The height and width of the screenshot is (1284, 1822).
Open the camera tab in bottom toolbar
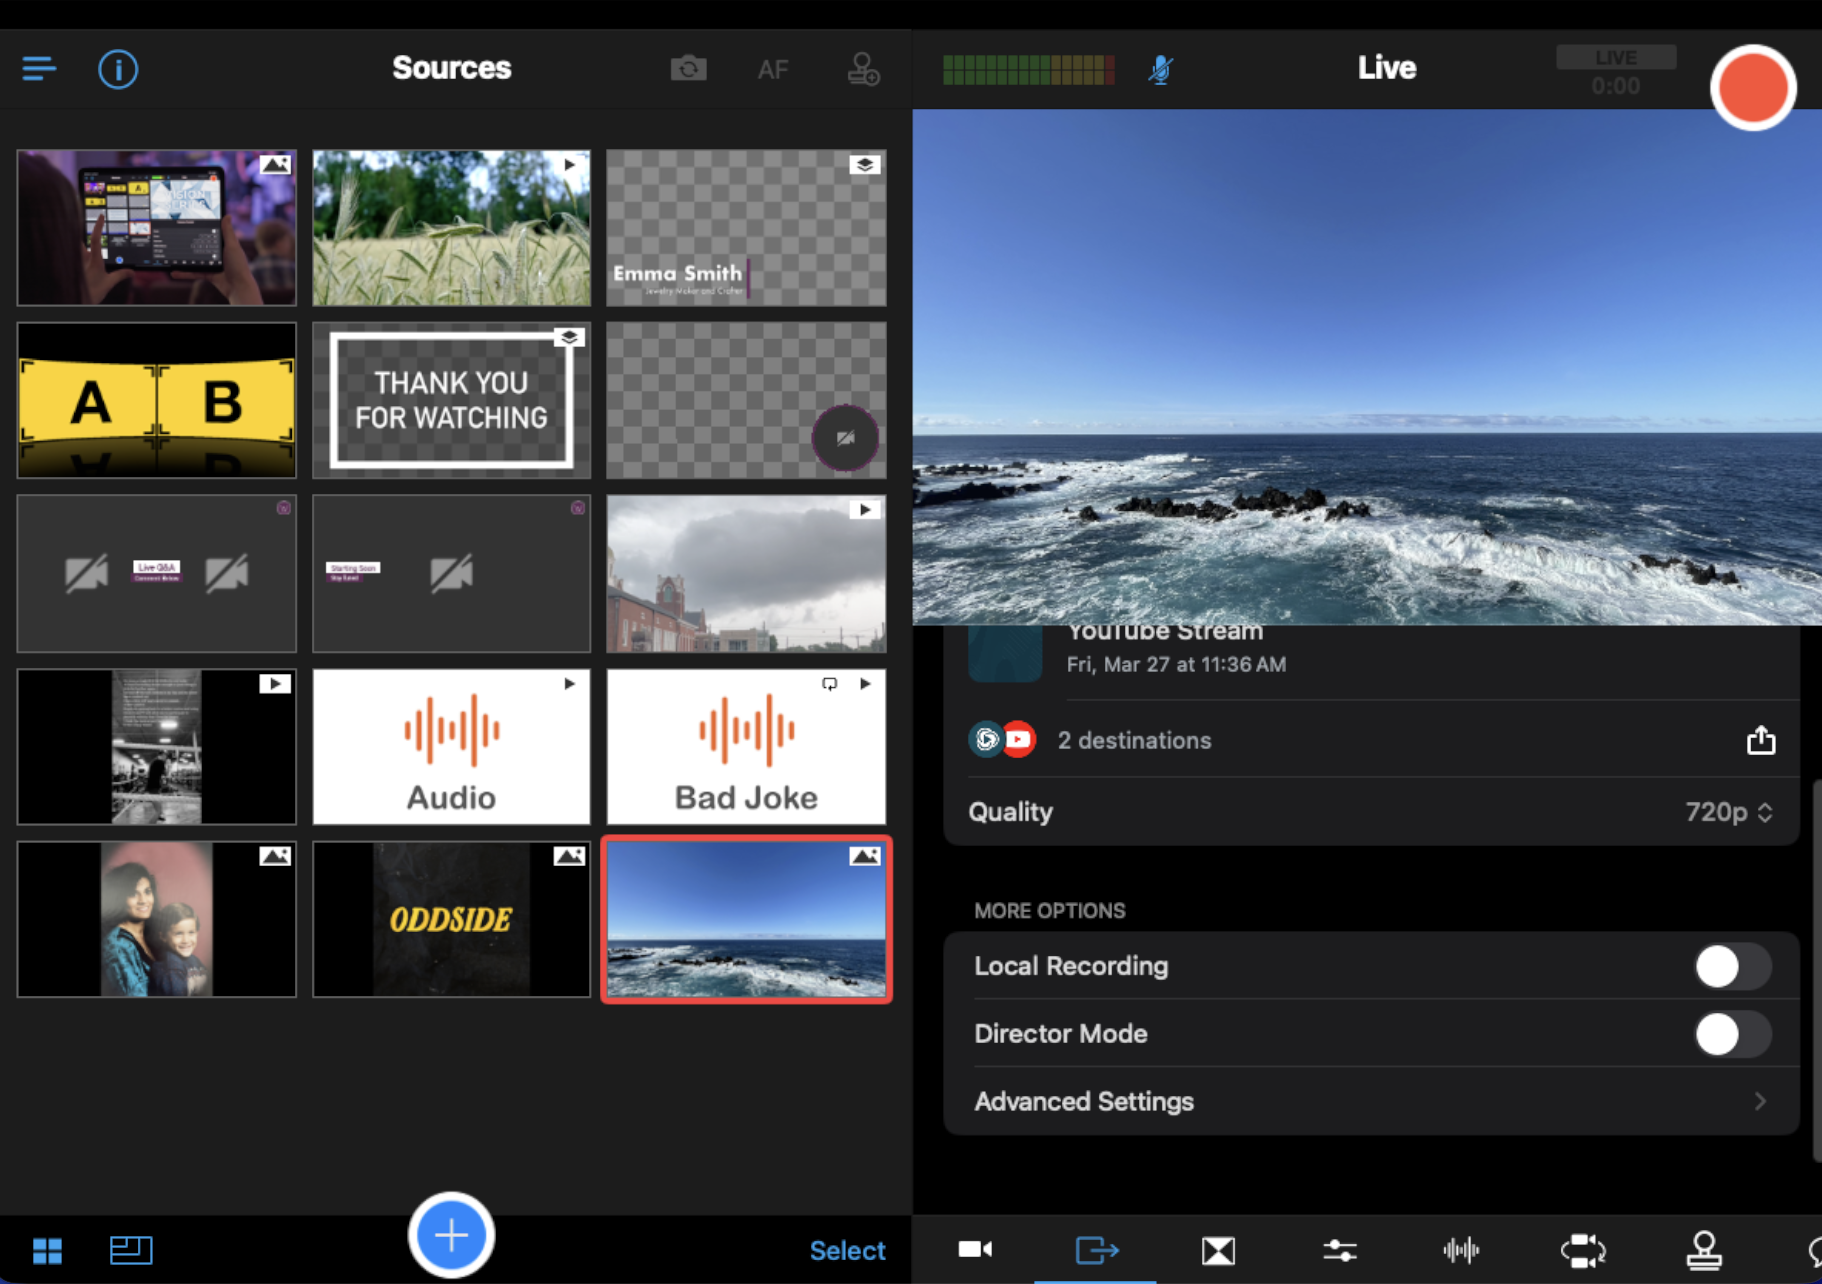975,1250
